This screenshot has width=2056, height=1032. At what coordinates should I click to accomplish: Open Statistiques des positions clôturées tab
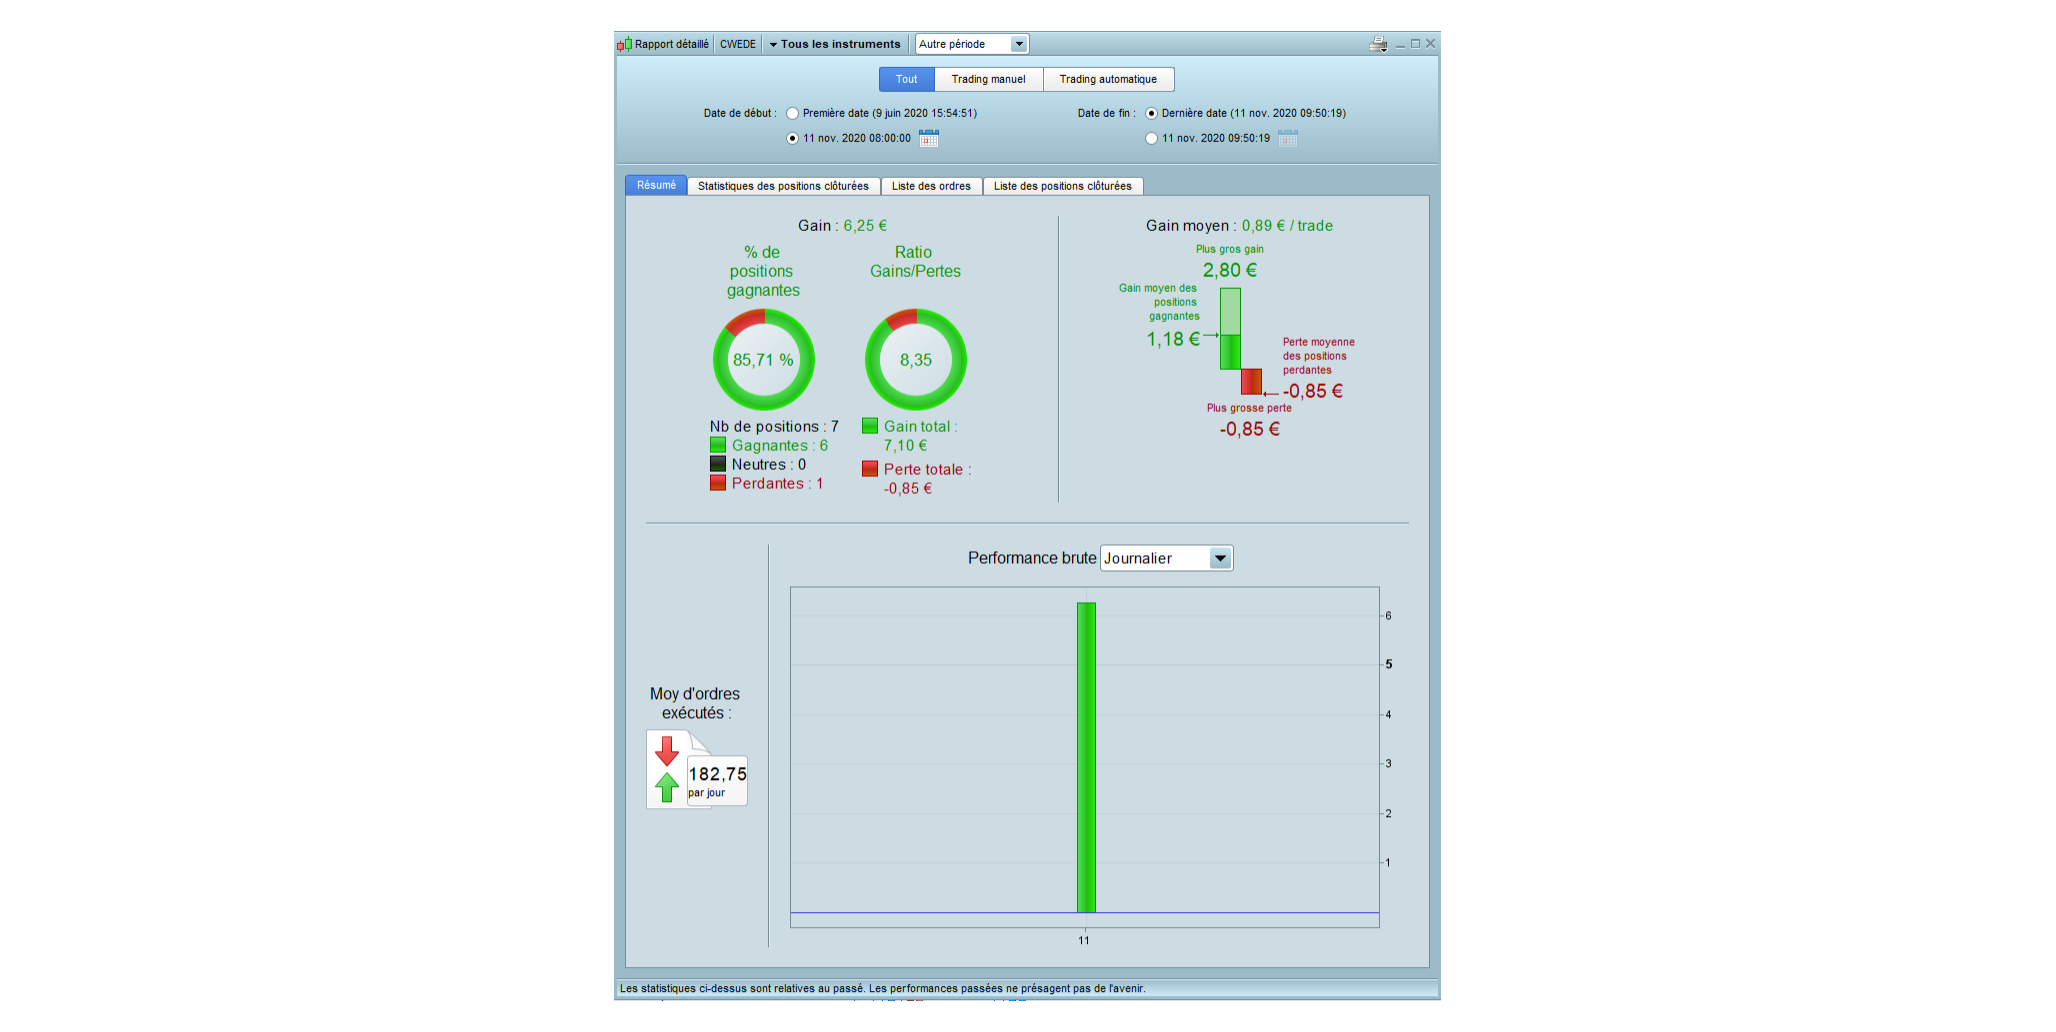pos(783,186)
